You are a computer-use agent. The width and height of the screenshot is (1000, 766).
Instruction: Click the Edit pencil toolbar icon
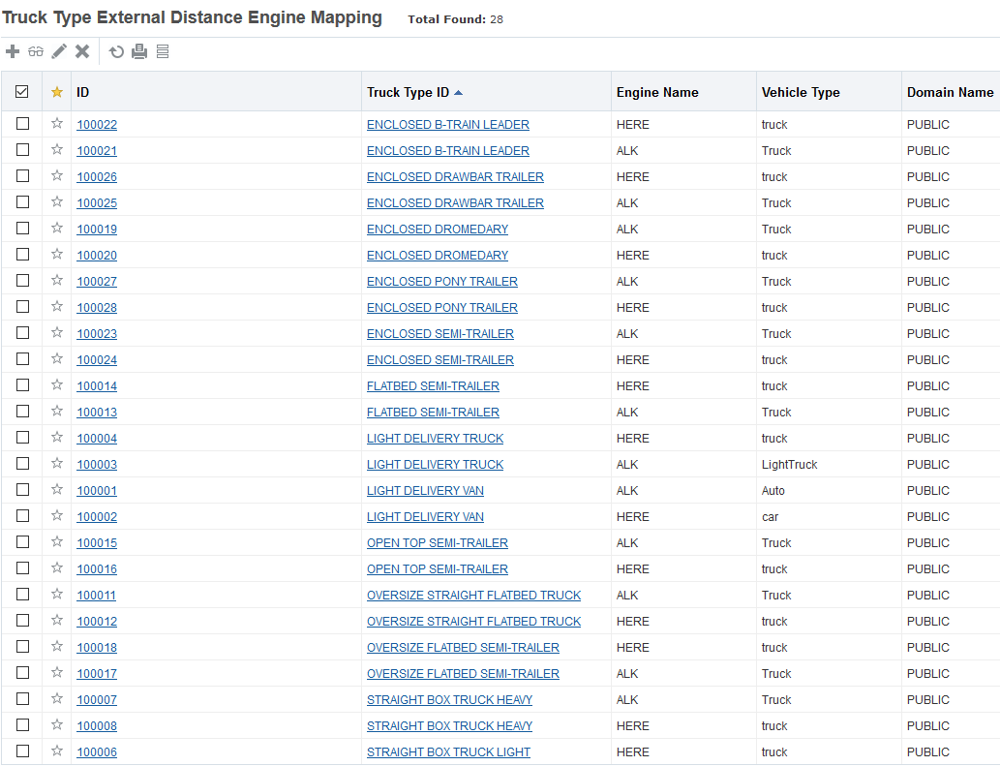tap(59, 52)
